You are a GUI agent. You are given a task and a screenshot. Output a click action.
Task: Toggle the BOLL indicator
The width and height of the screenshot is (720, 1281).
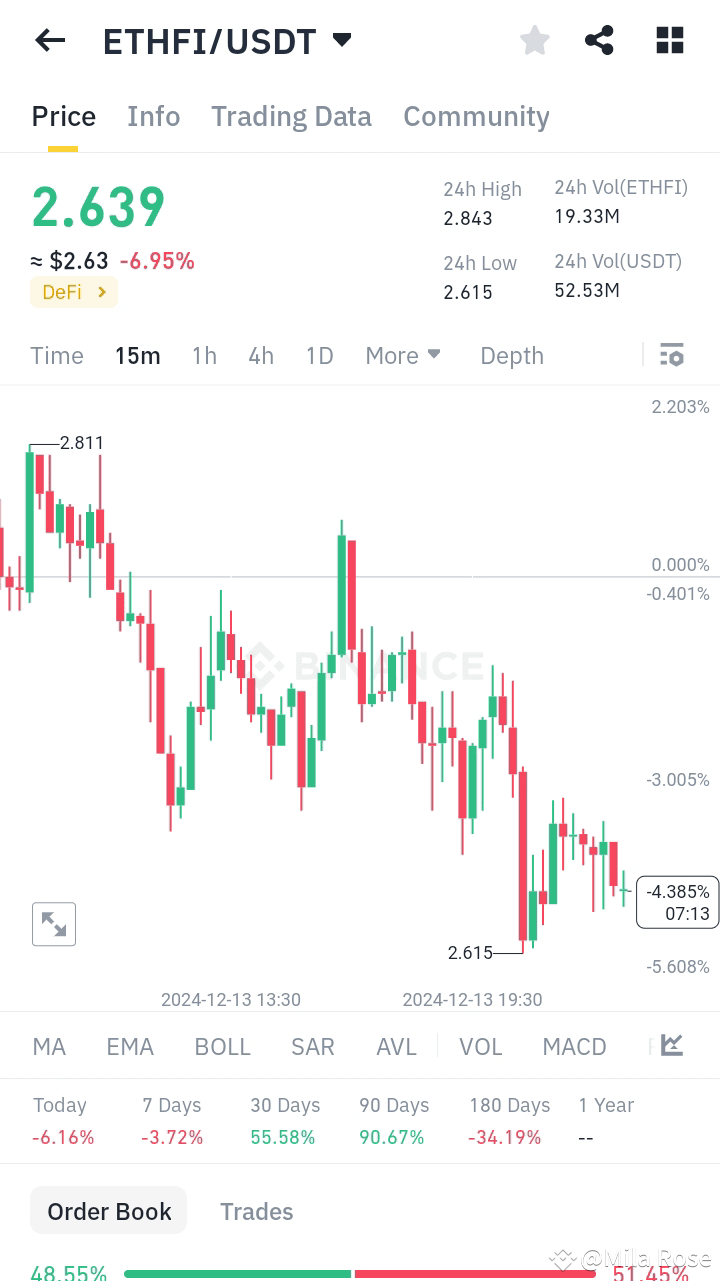pyautogui.click(x=222, y=1046)
